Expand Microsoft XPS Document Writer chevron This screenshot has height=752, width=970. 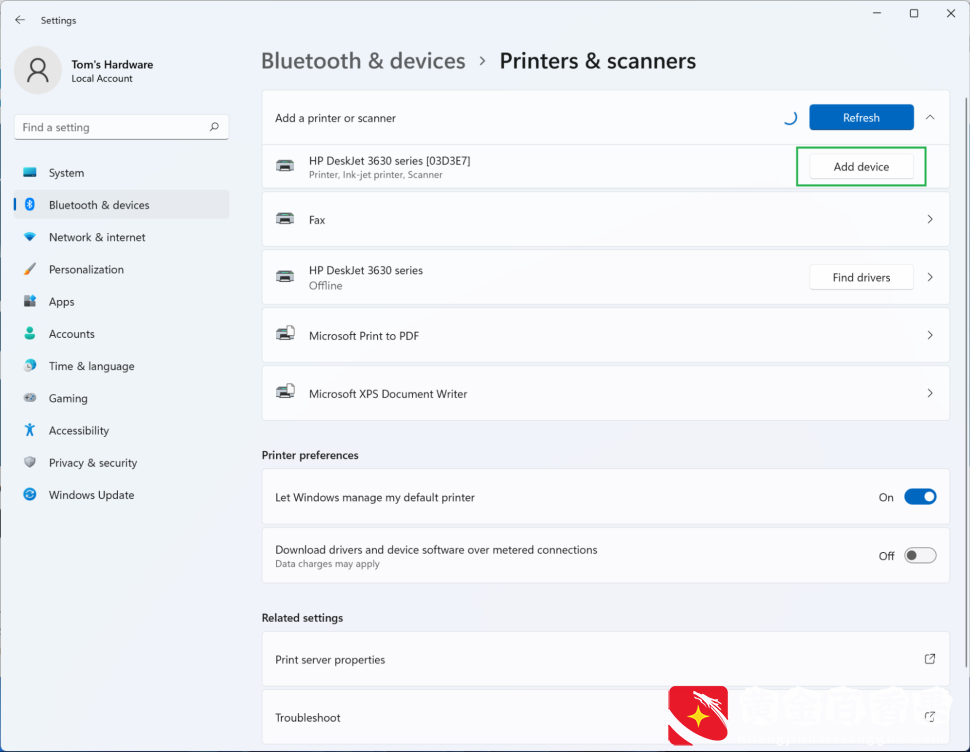[x=930, y=393]
